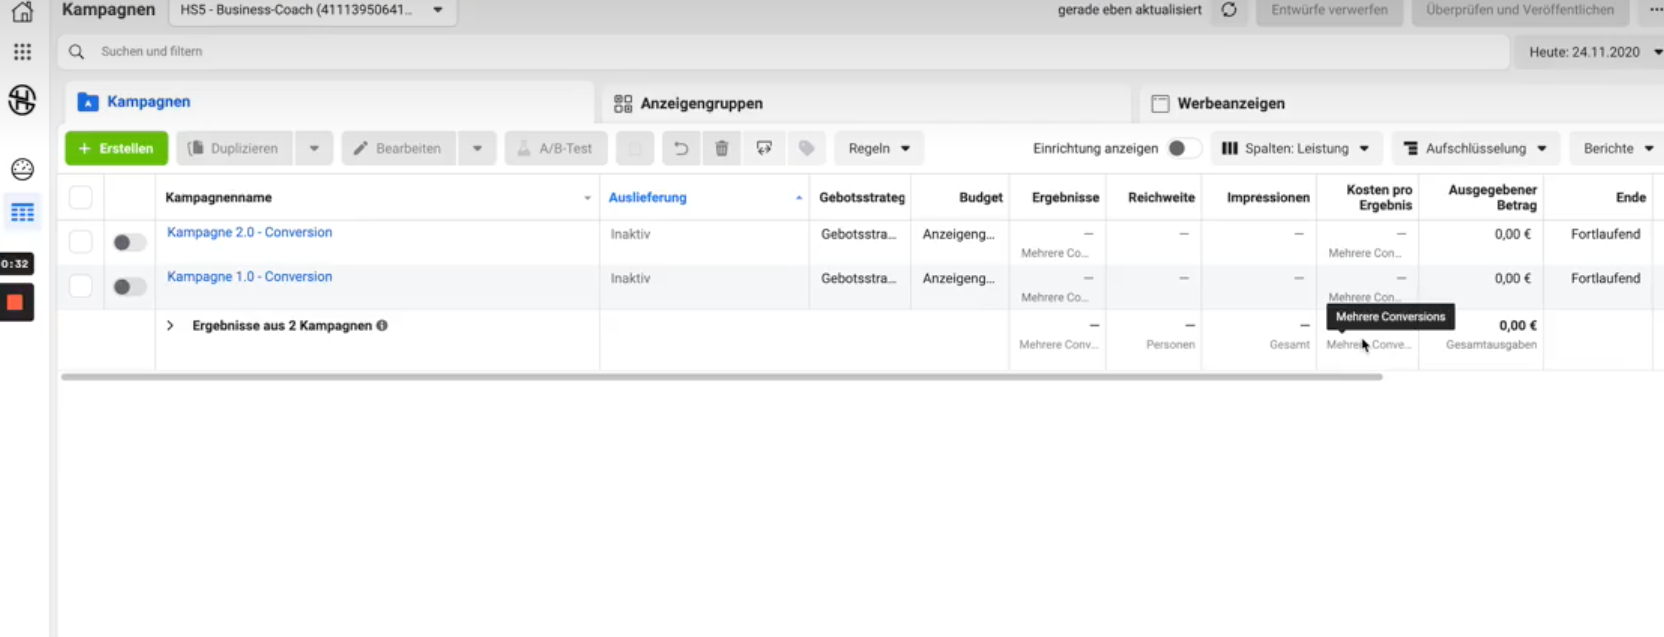The image size is (1664, 637).
Task: Stop recording with the red square button
Action: (16, 302)
